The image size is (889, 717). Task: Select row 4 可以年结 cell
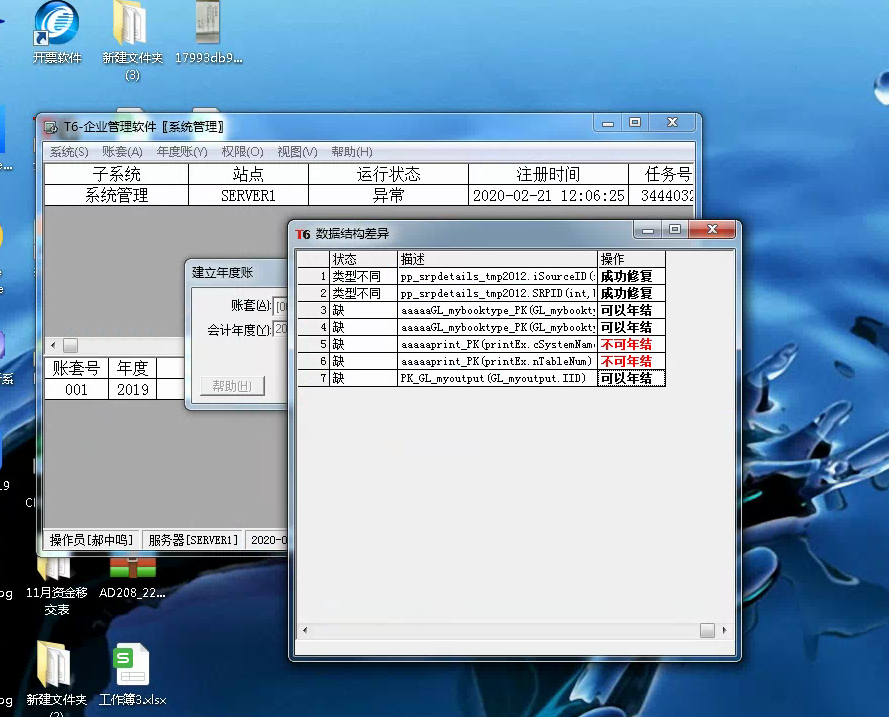coord(631,328)
